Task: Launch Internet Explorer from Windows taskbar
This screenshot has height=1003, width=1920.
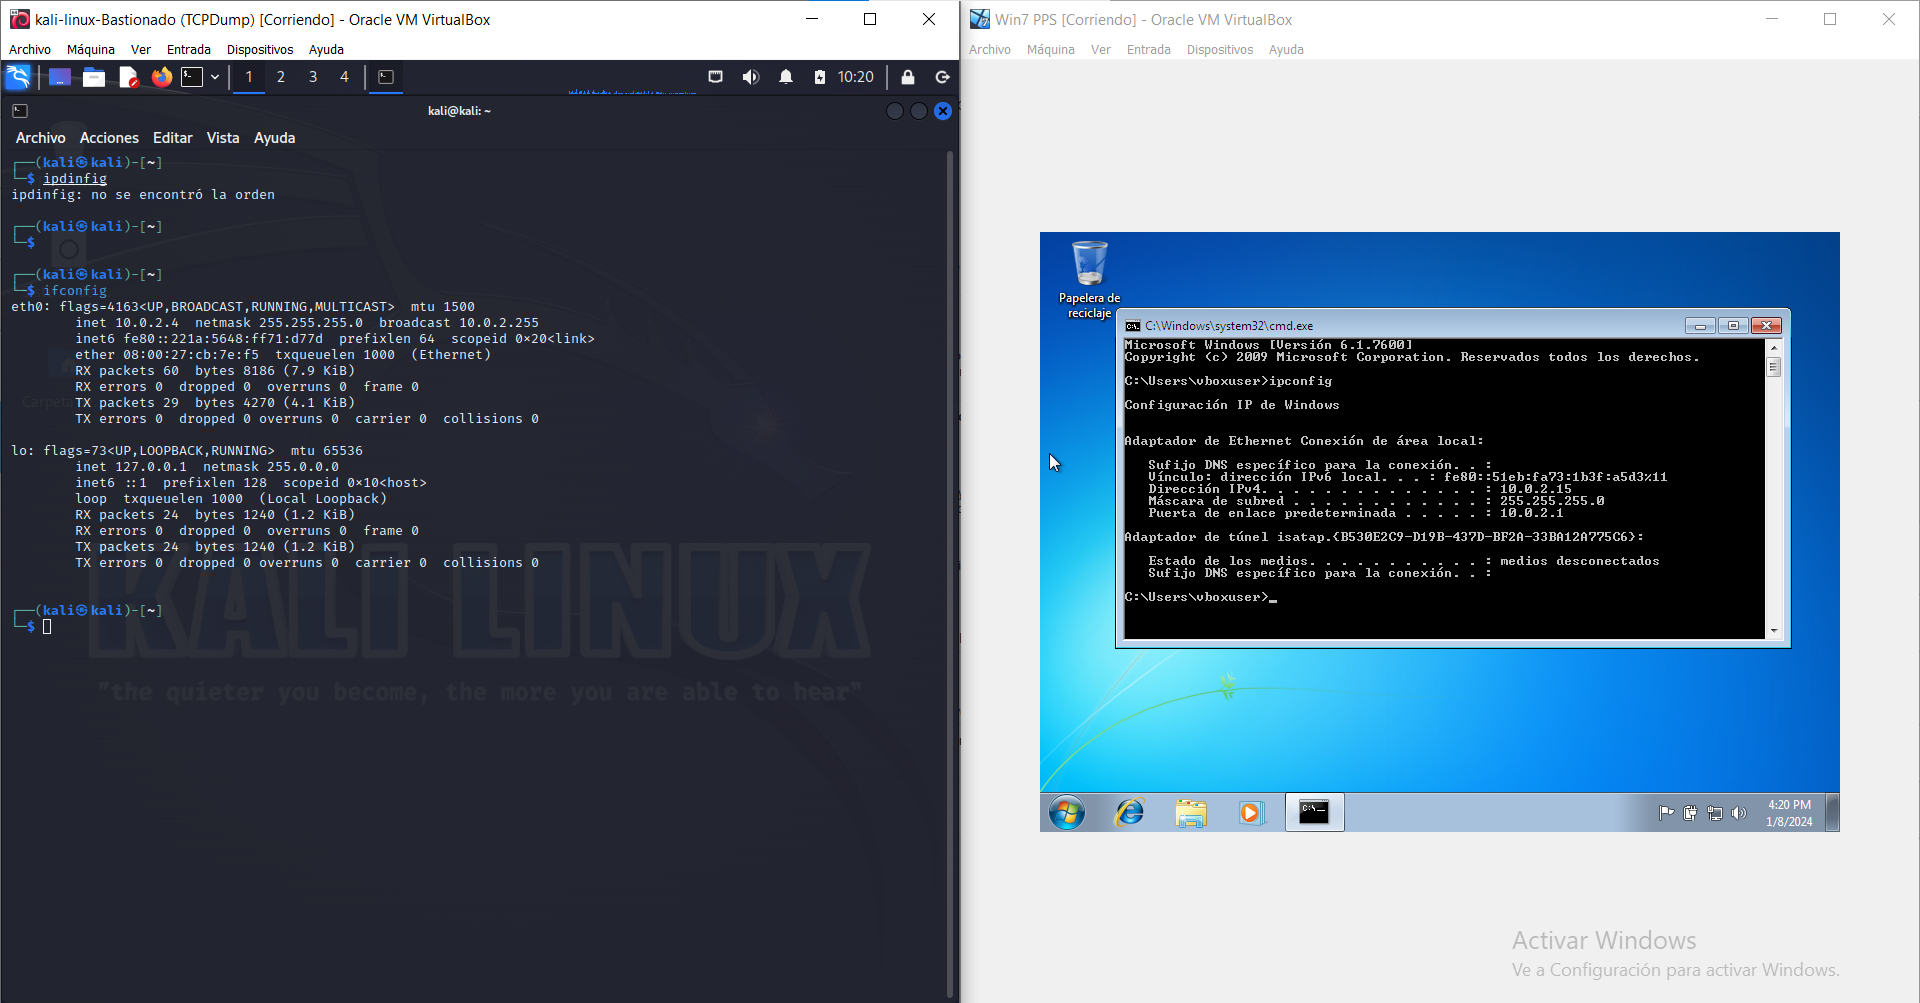Action: pos(1129,813)
